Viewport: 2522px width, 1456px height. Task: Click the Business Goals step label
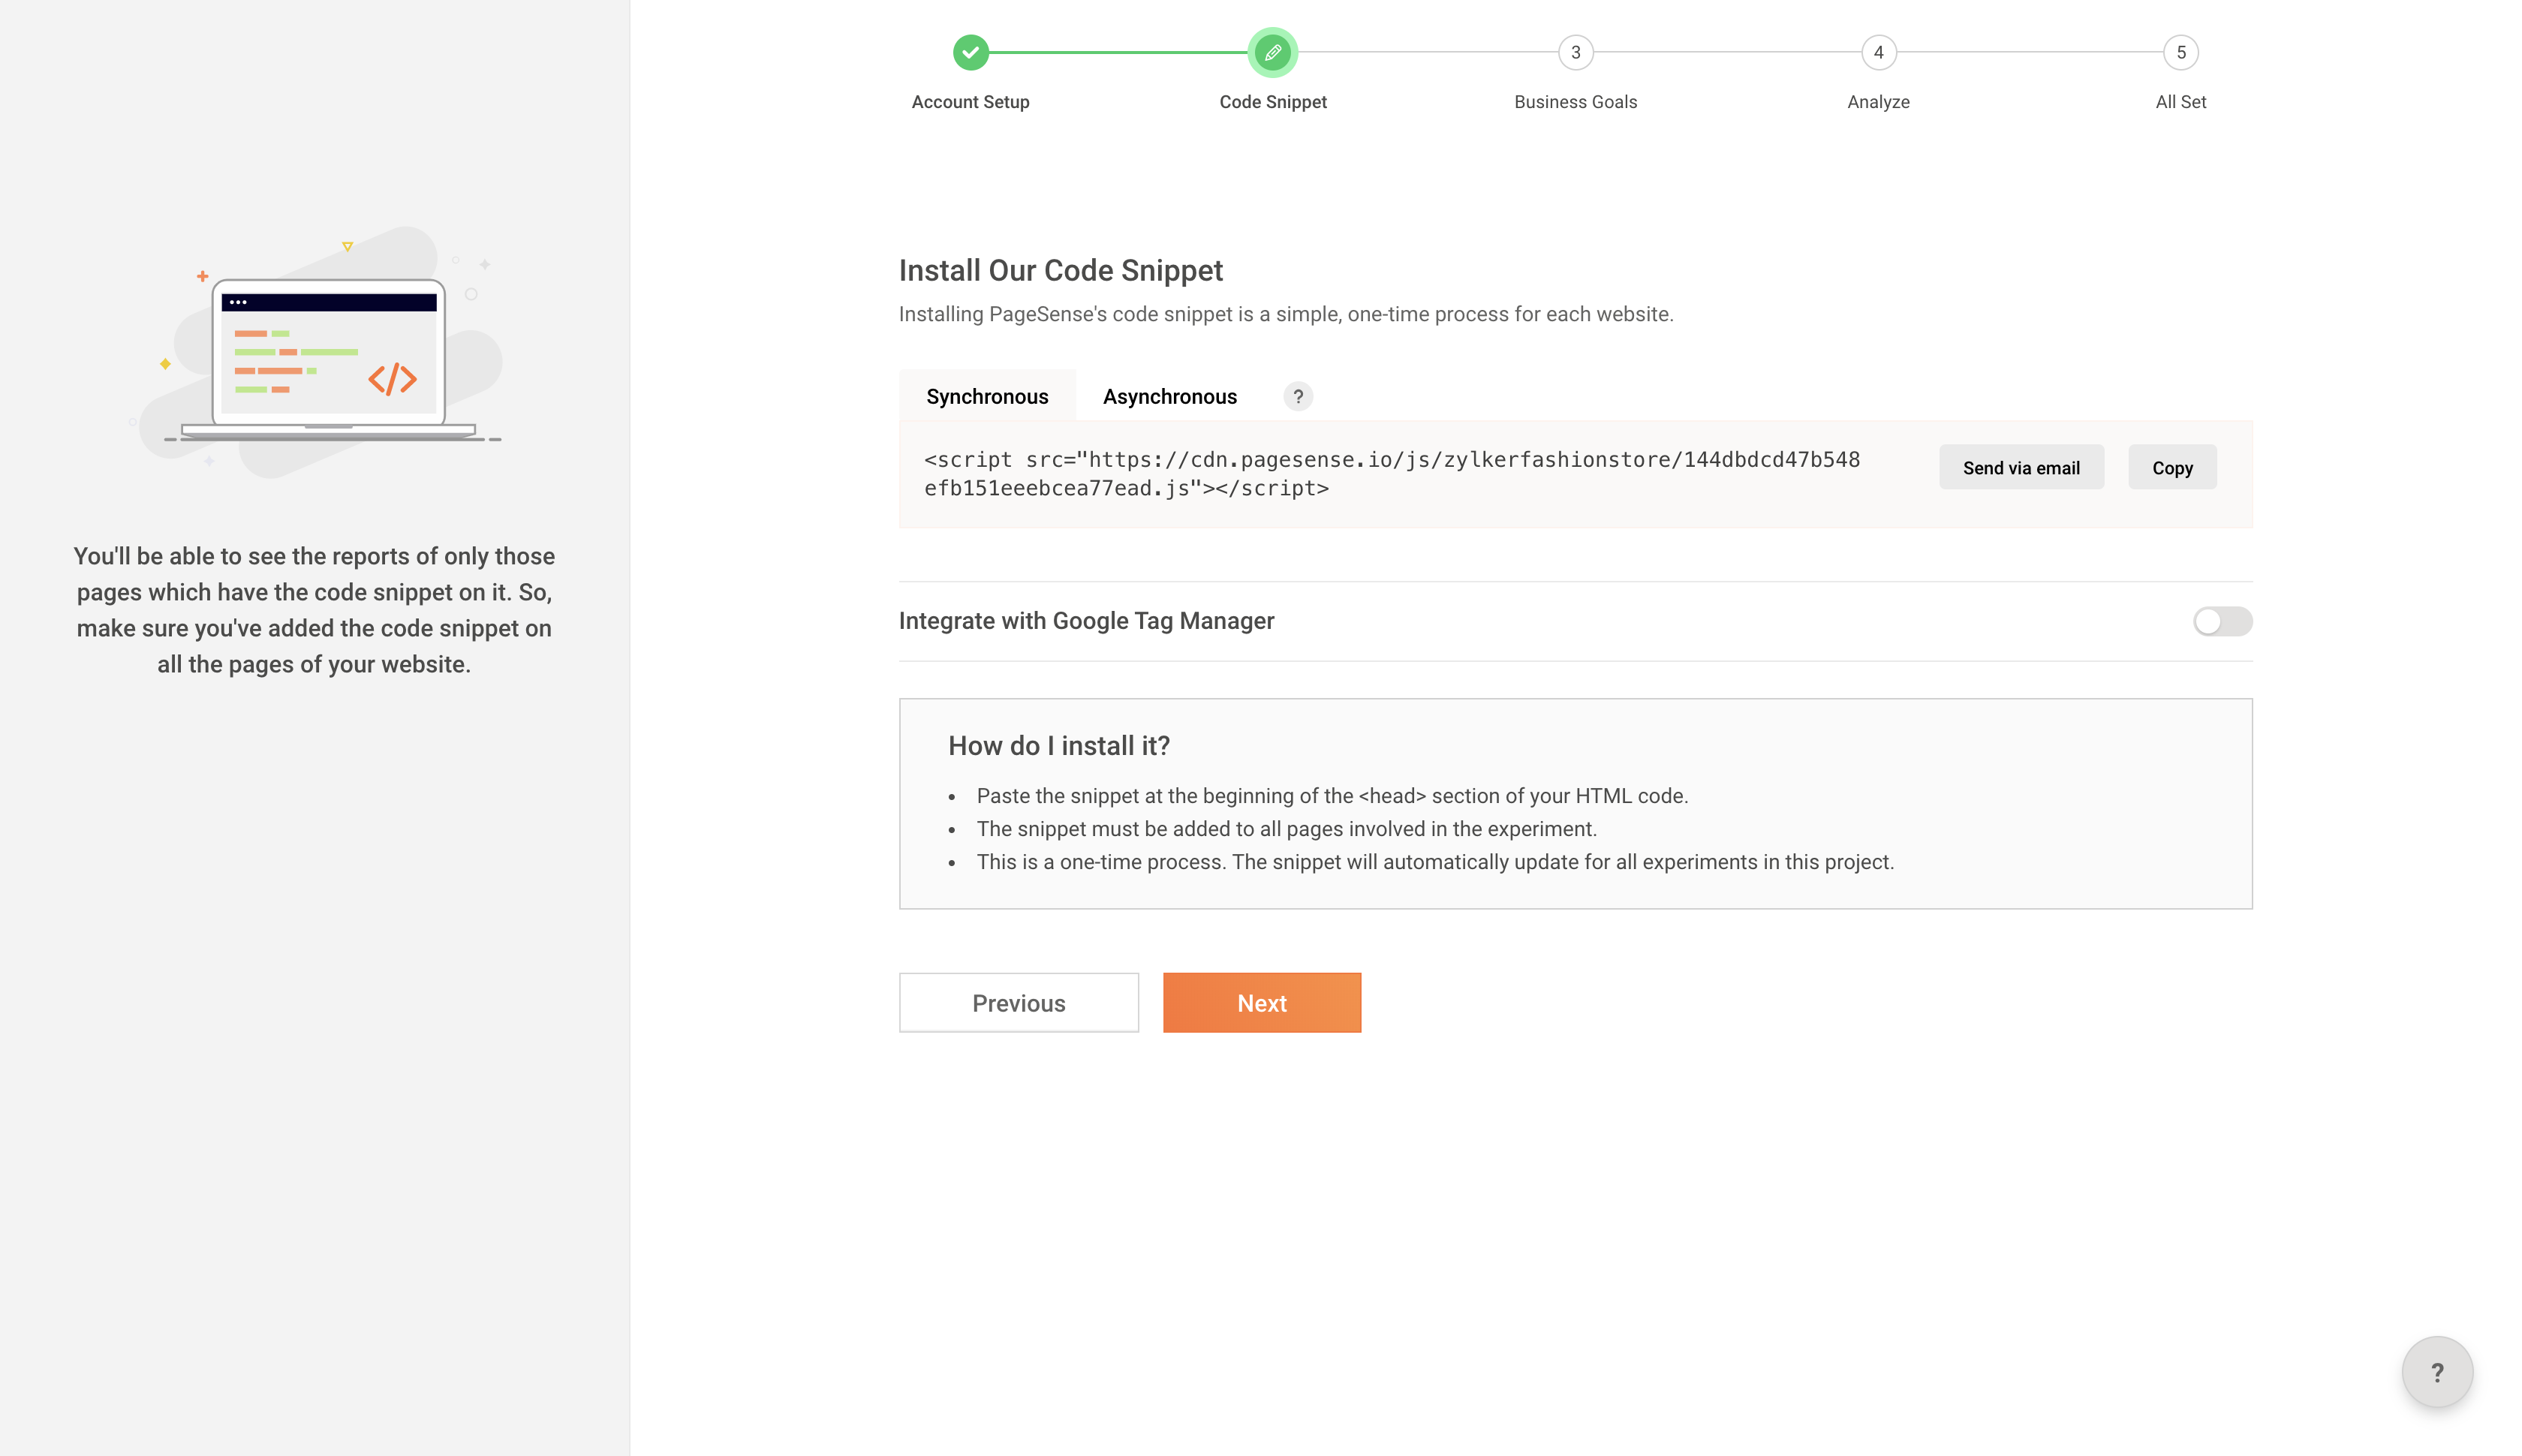tap(1575, 101)
